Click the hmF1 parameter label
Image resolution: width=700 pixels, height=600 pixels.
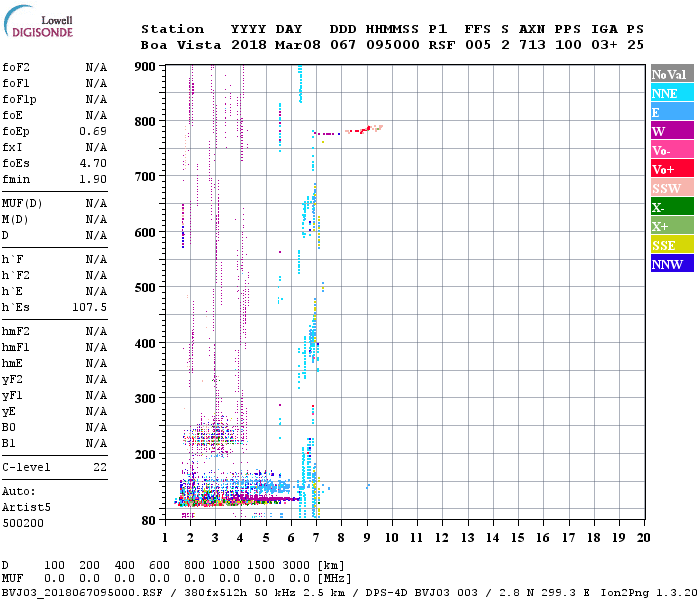pyautogui.click(x=16, y=347)
